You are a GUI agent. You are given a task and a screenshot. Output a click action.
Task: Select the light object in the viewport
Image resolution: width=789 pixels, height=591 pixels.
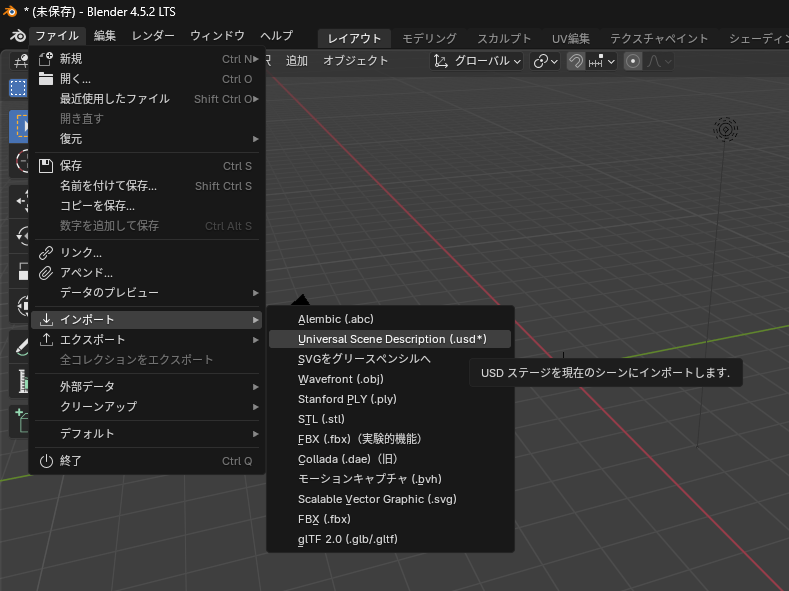click(725, 128)
